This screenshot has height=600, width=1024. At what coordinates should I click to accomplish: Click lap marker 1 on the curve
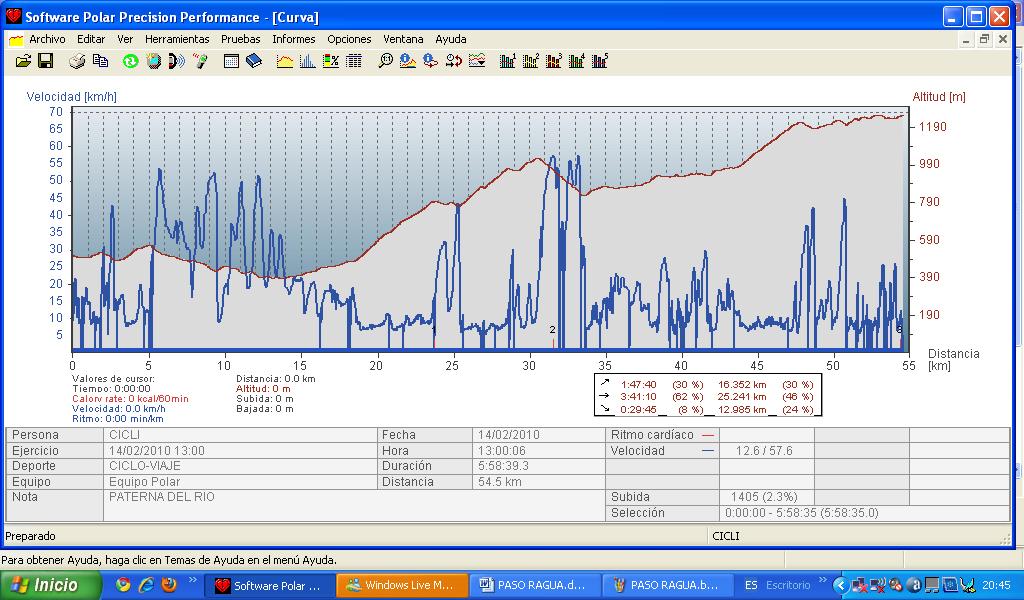434,331
